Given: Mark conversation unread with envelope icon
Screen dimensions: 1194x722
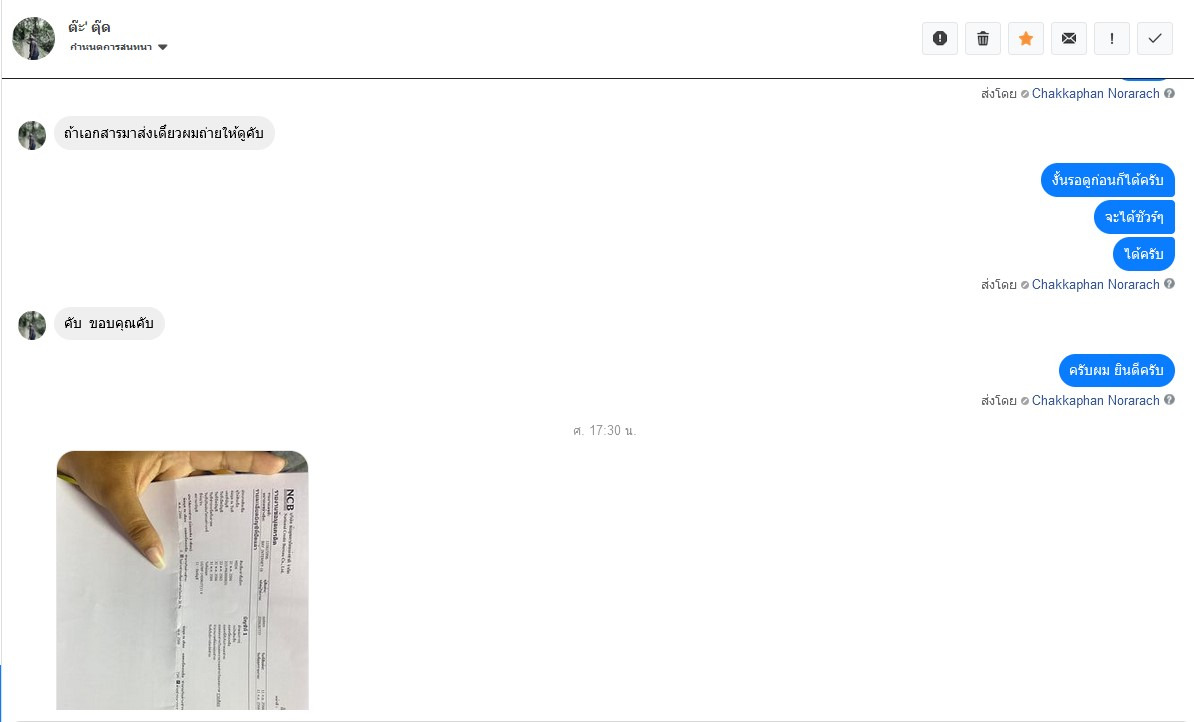Looking at the screenshot, I should coord(1069,39).
